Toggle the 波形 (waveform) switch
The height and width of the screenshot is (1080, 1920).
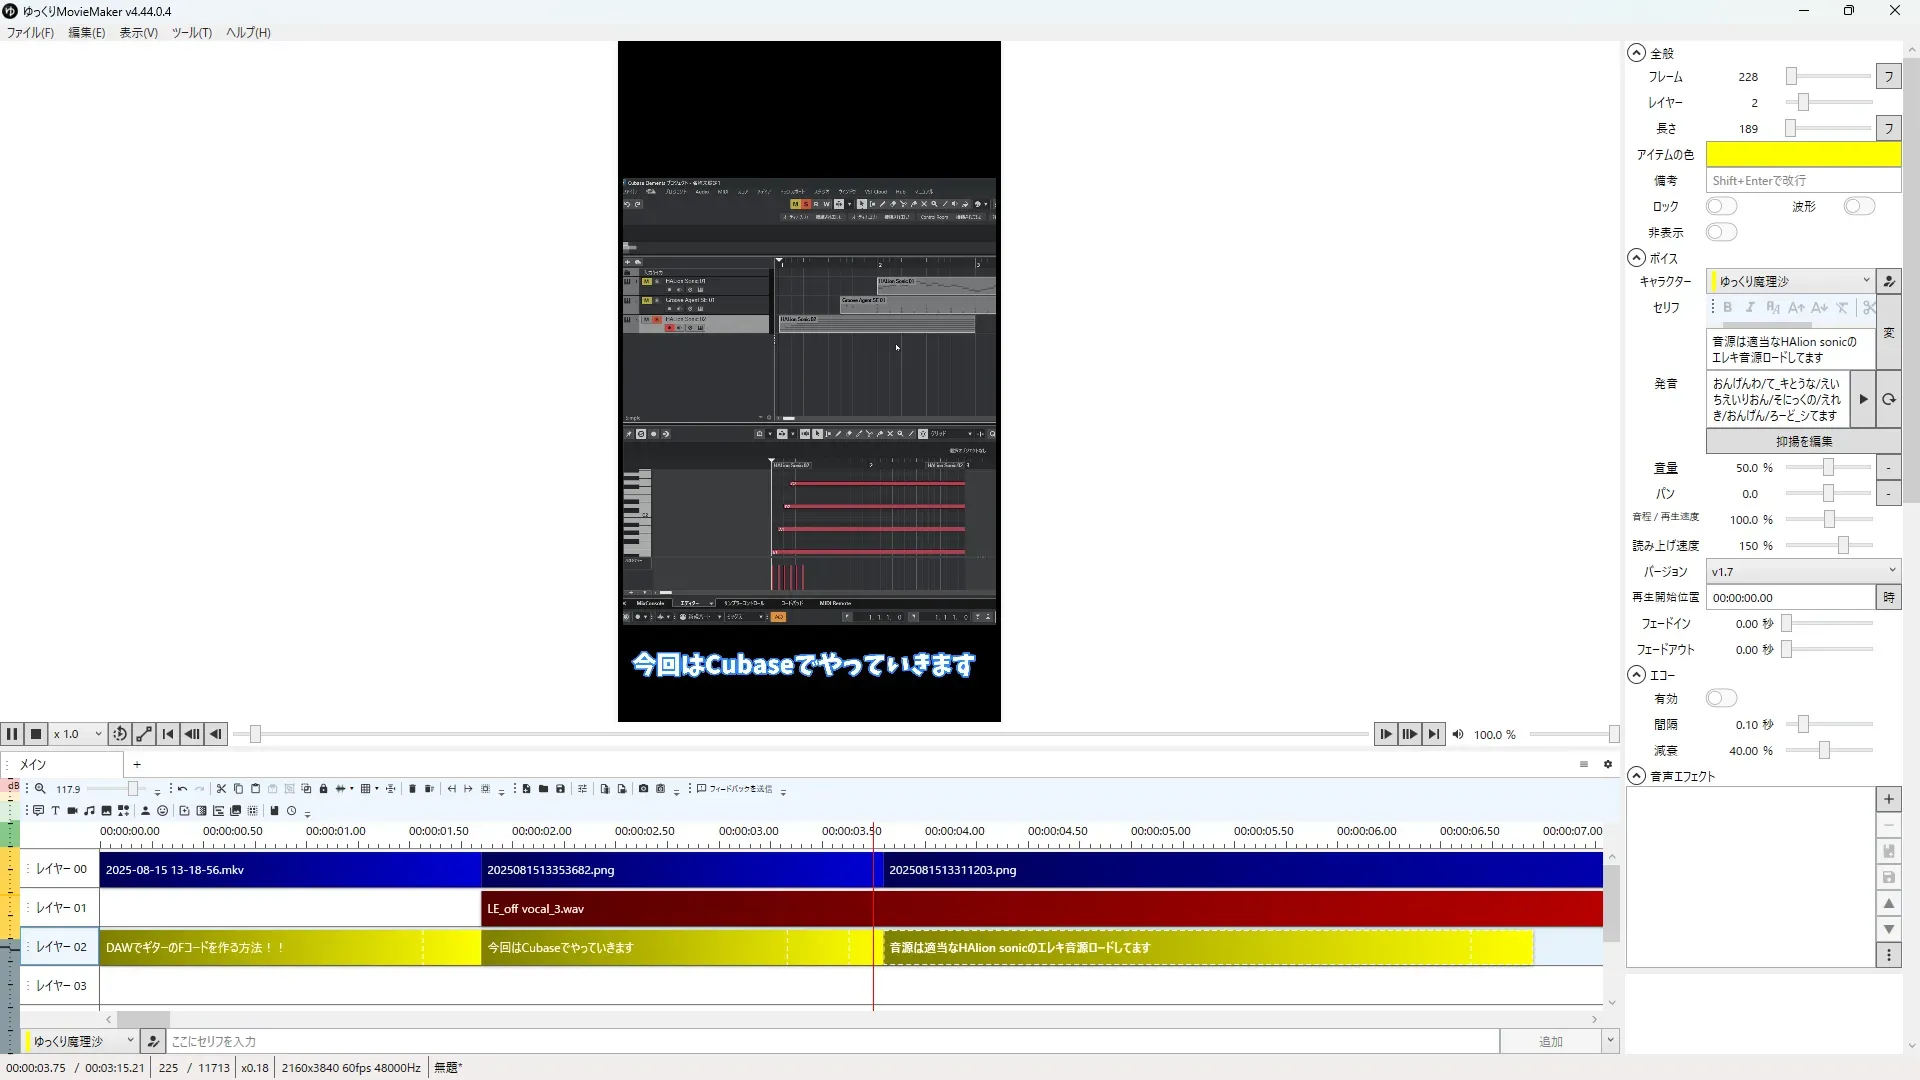pos(1858,206)
